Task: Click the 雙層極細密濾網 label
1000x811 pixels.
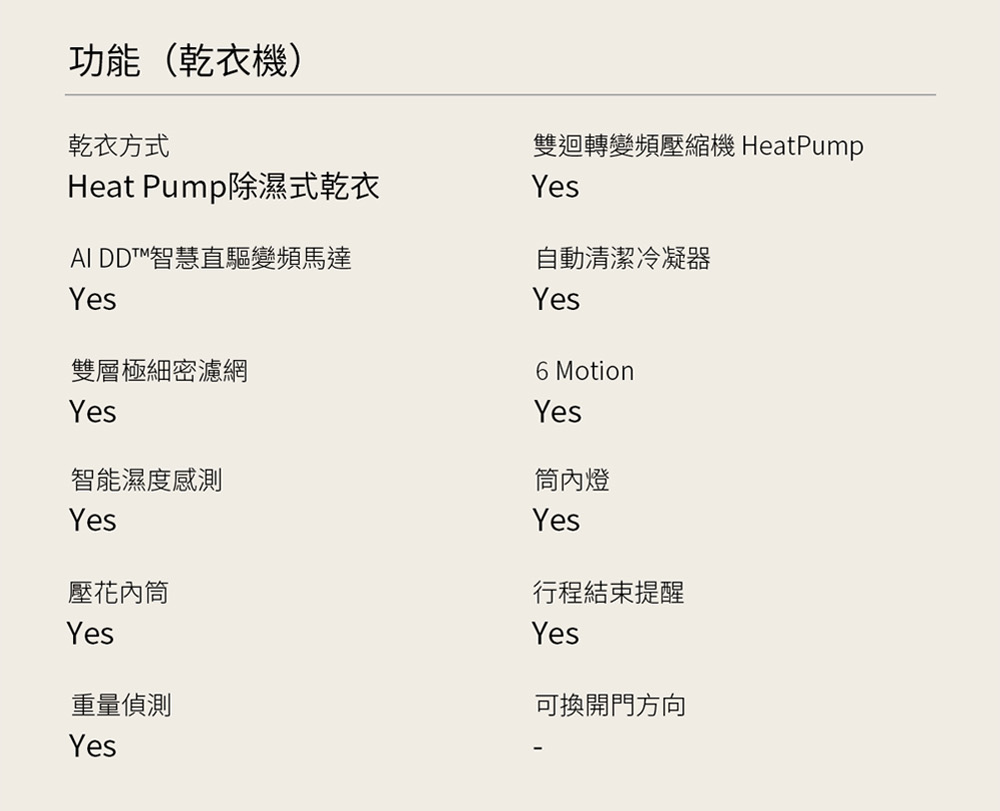Action: (158, 372)
